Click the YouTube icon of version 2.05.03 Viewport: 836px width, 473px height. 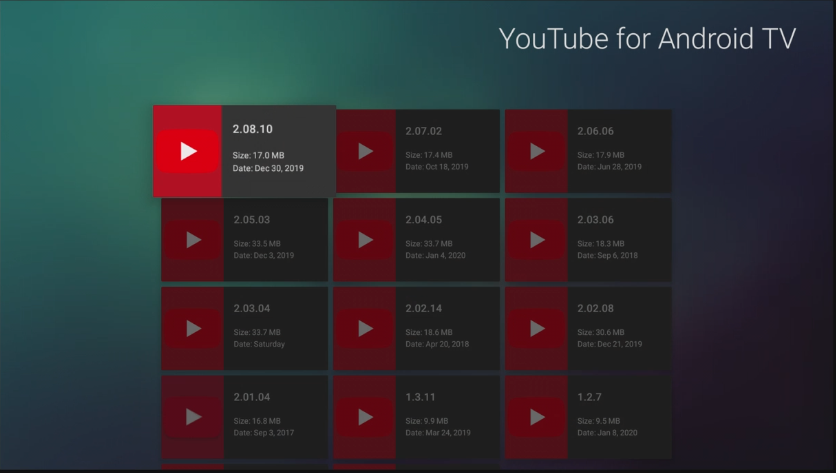pos(192,239)
